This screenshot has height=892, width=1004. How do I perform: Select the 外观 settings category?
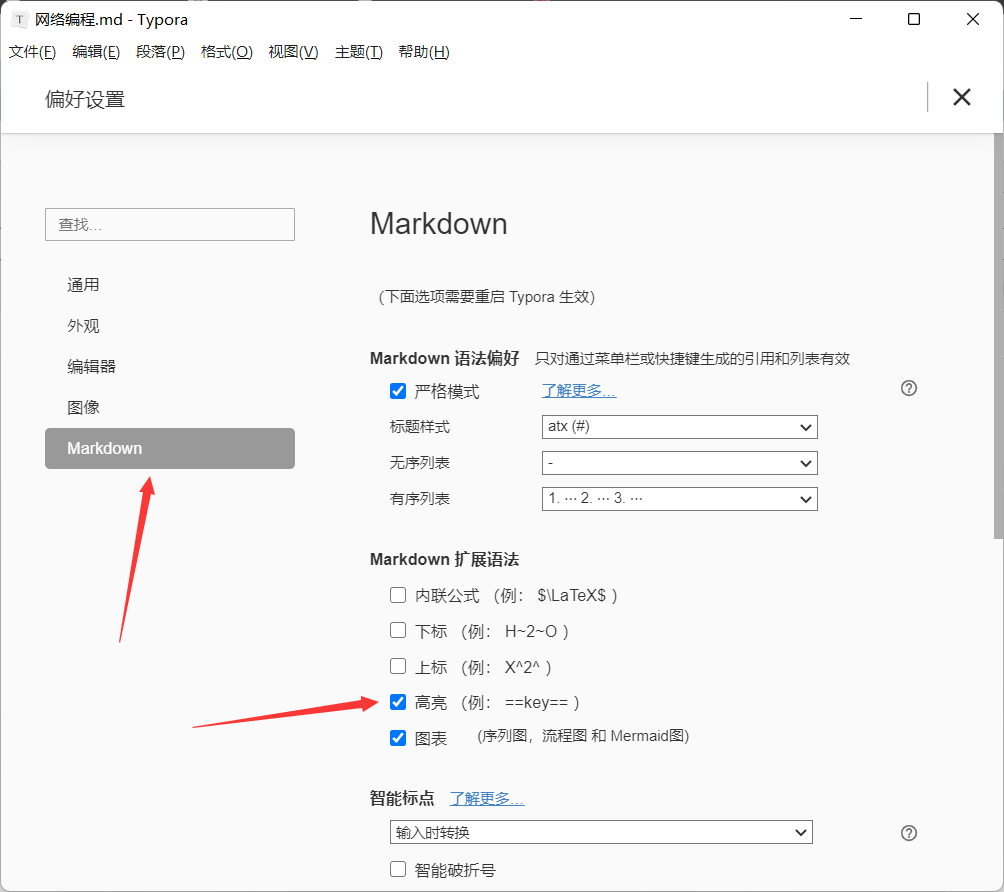pyautogui.click(x=170, y=326)
